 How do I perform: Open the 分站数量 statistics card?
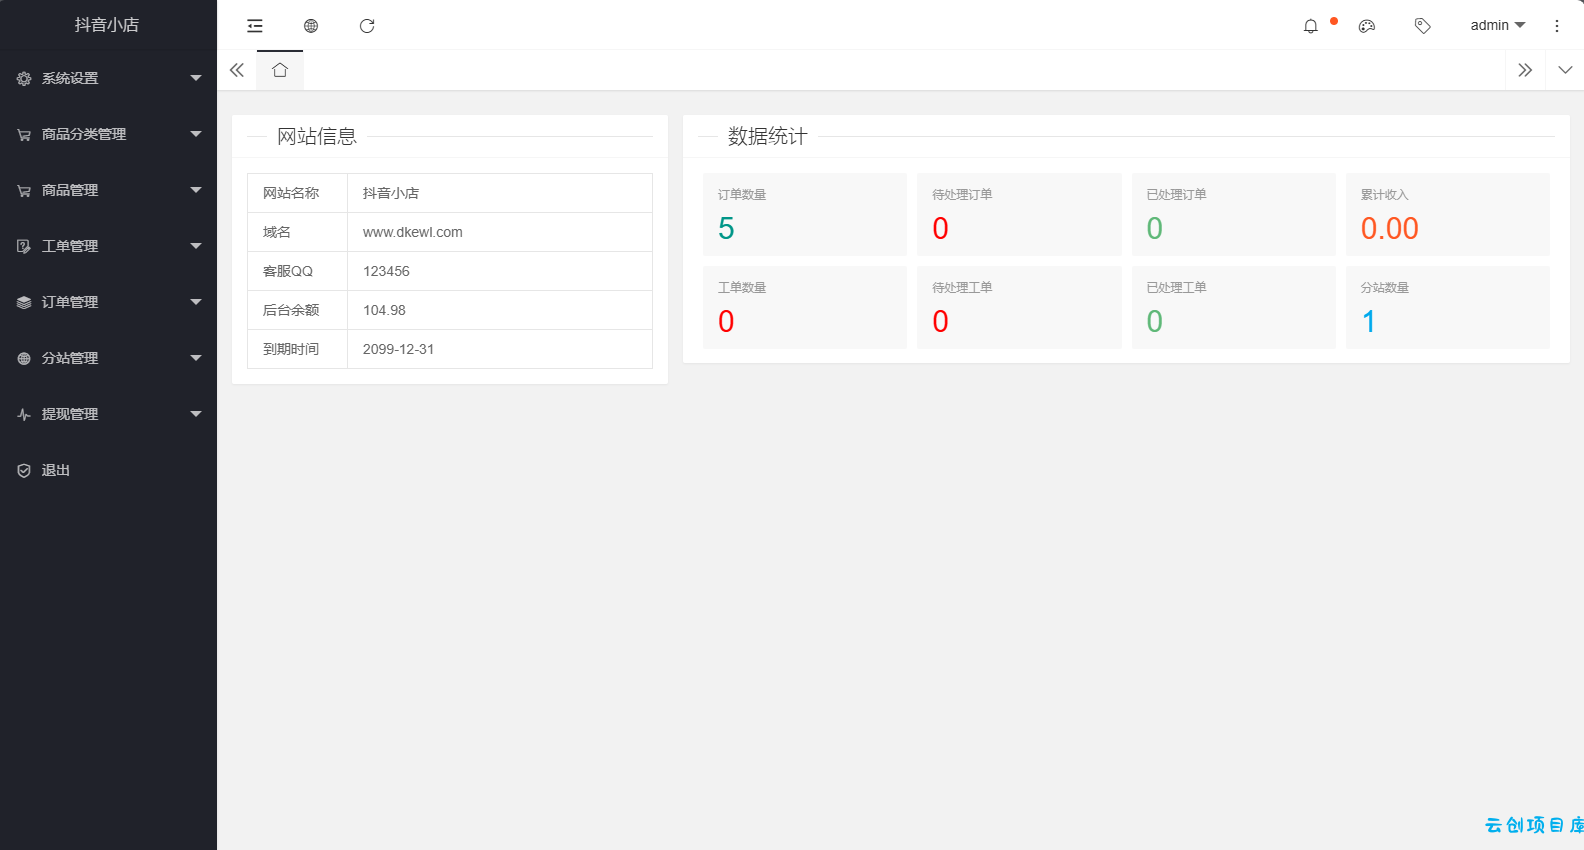[1448, 307]
